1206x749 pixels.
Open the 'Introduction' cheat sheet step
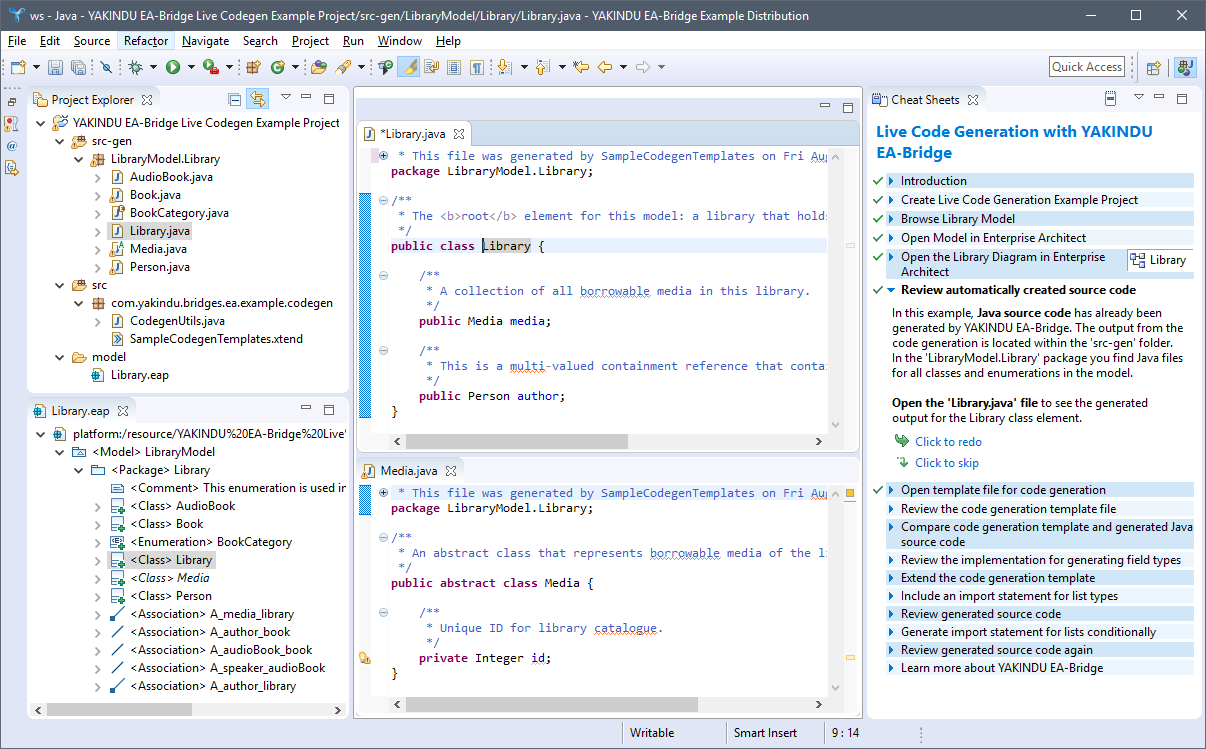pos(934,181)
